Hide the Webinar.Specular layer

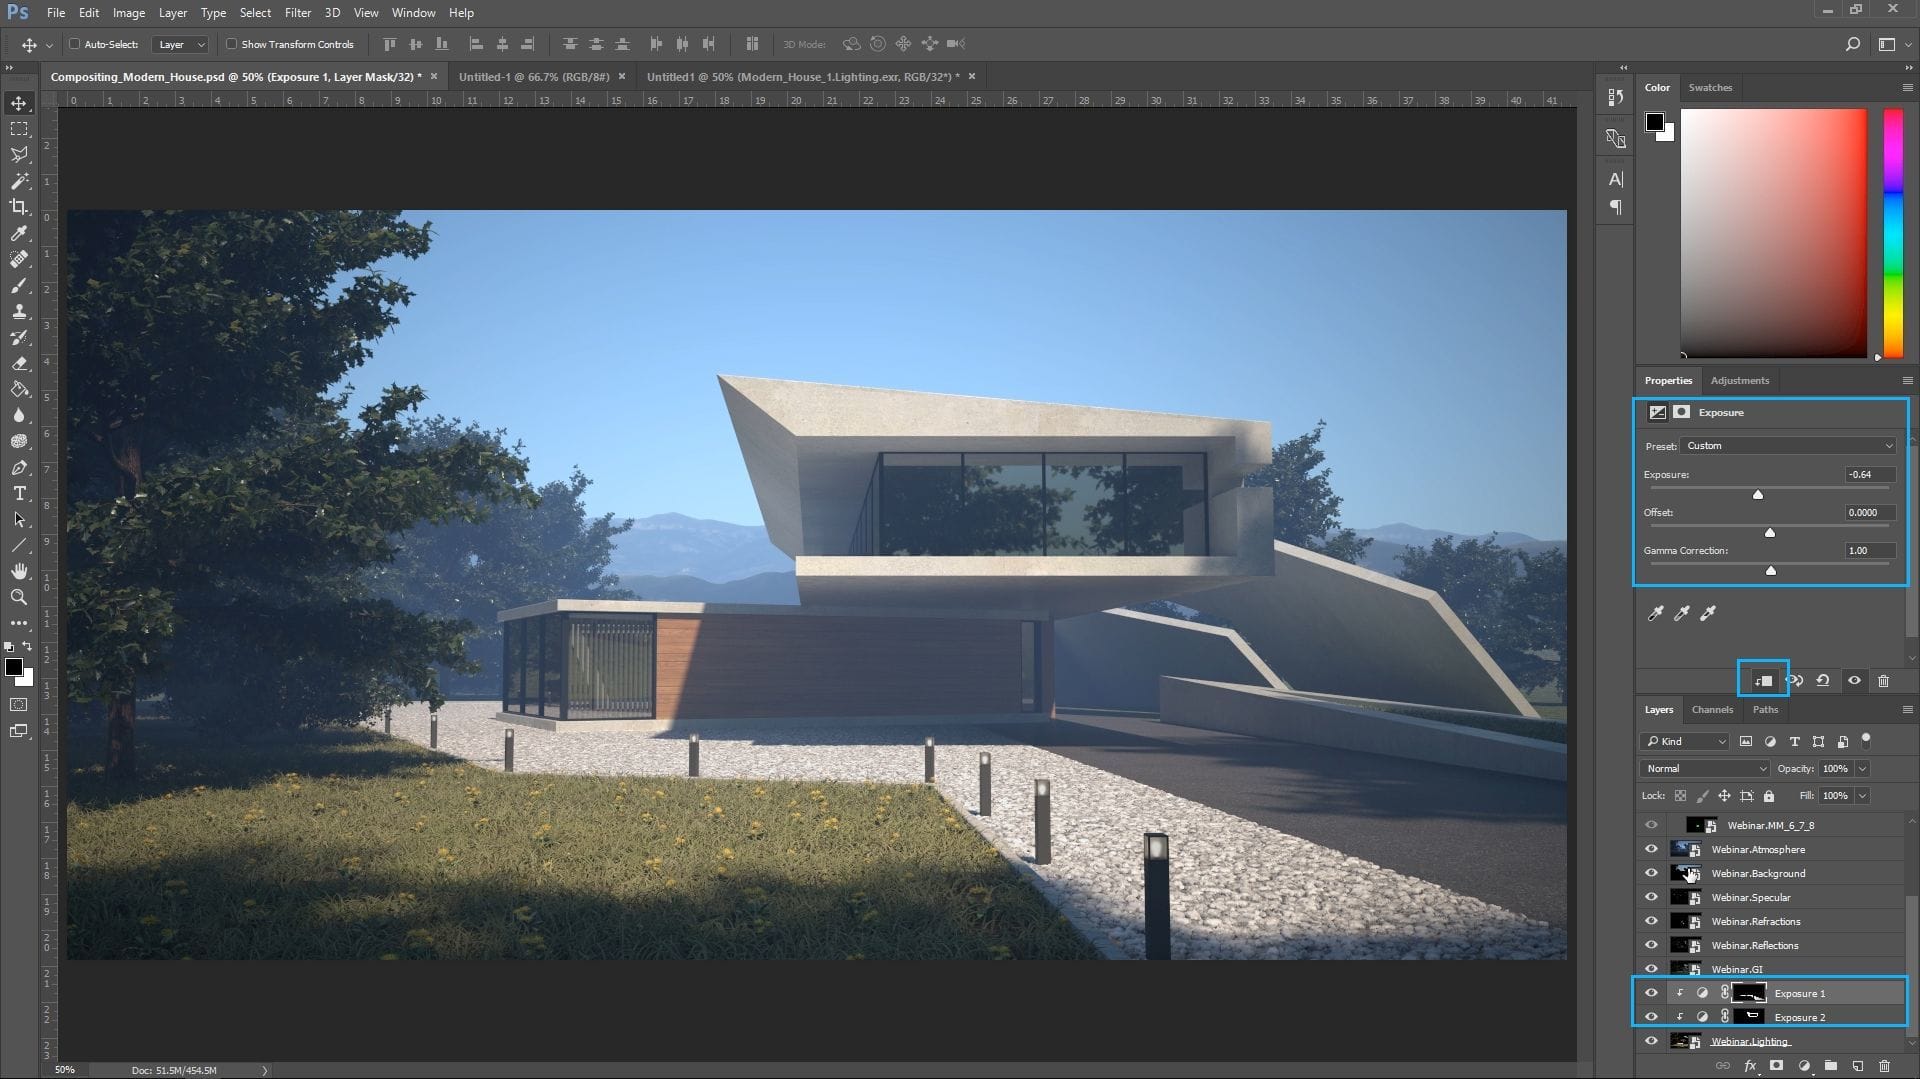point(1651,897)
